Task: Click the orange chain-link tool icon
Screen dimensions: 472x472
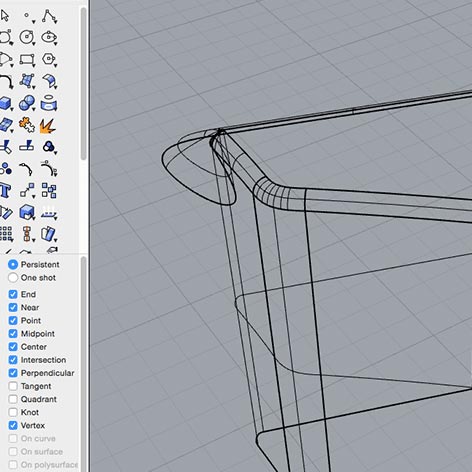Action: click(x=27, y=234)
